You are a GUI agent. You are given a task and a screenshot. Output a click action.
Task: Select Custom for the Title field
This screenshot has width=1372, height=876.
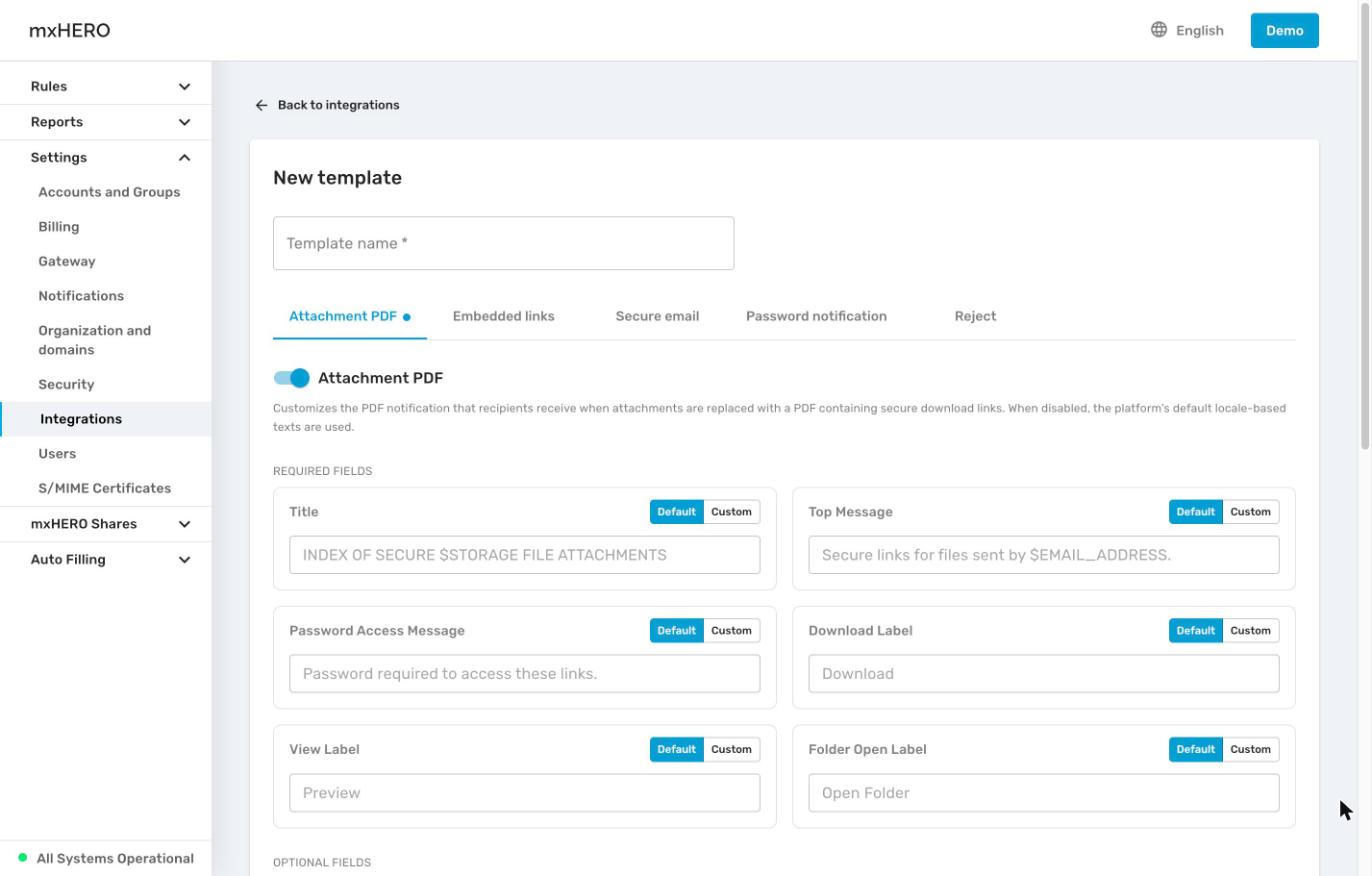(731, 512)
